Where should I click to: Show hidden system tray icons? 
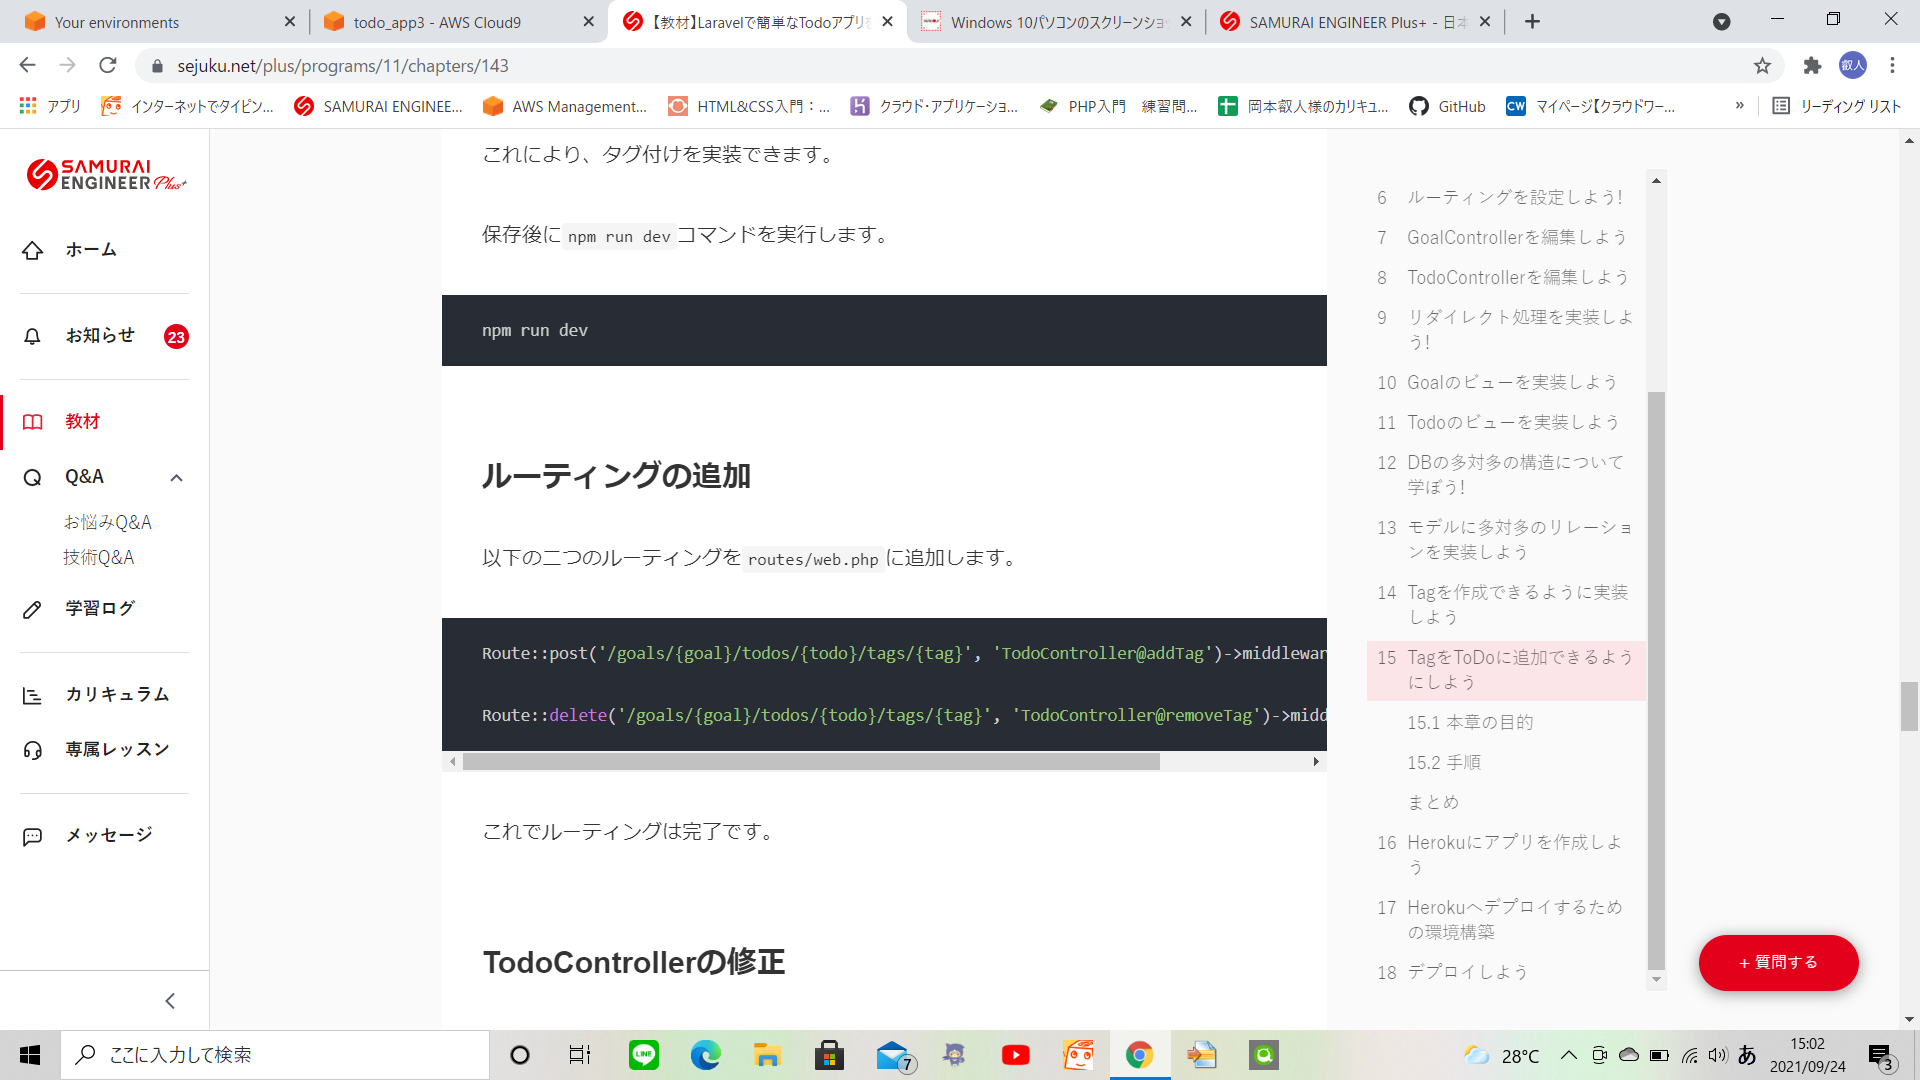coord(1568,1055)
